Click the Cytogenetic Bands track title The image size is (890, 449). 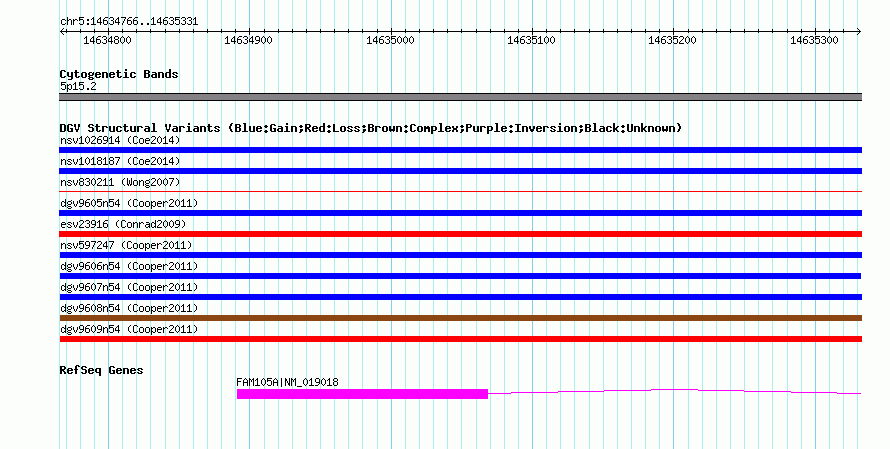pos(119,74)
